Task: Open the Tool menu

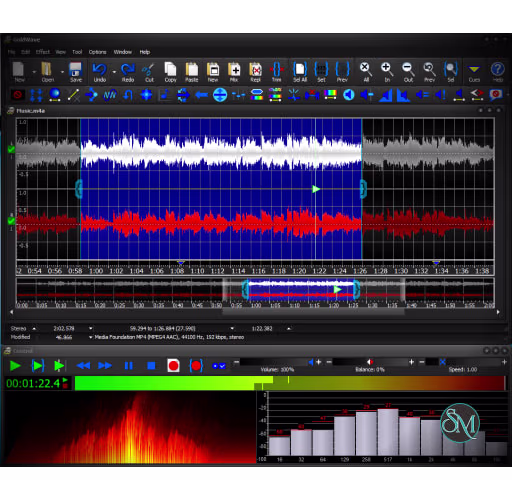Action: 77,52
